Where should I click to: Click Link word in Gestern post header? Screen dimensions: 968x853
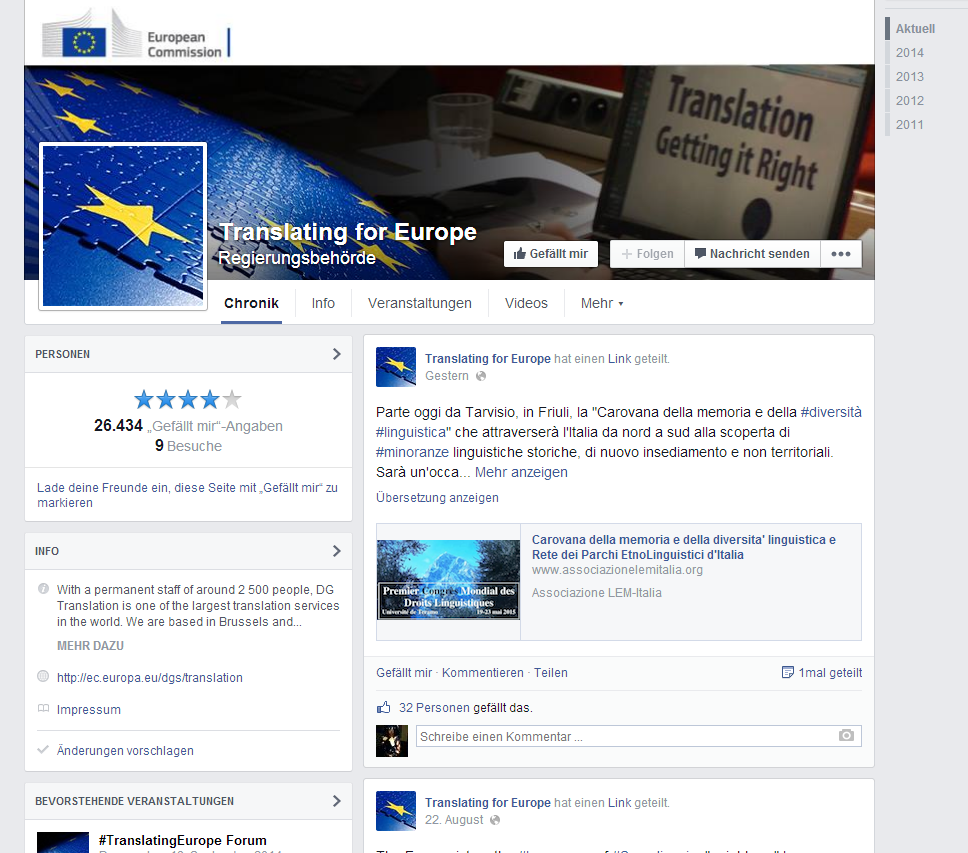click(x=619, y=359)
